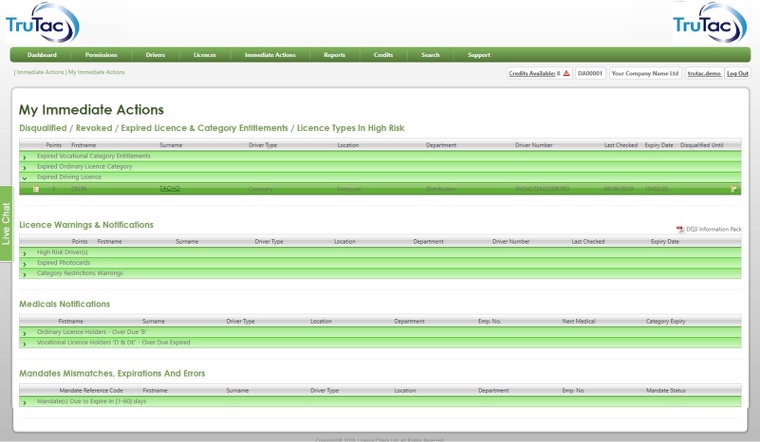Open the Dashboard menu
This screenshot has height=442, width=760.
tap(42, 55)
